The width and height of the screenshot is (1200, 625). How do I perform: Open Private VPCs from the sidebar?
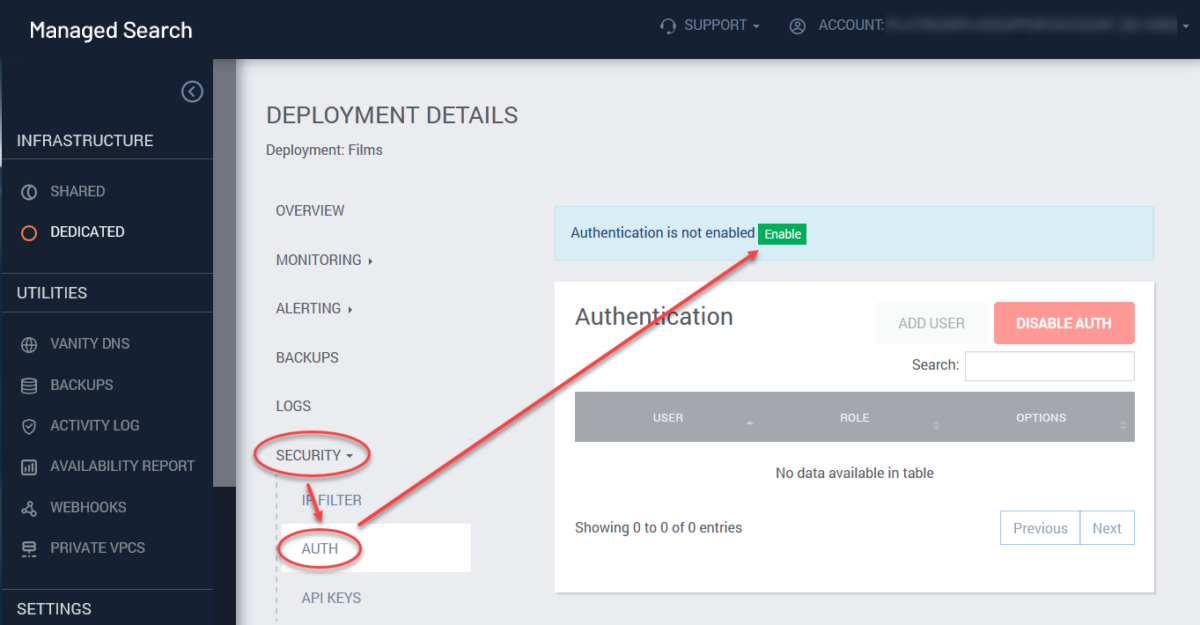tap(28, 547)
